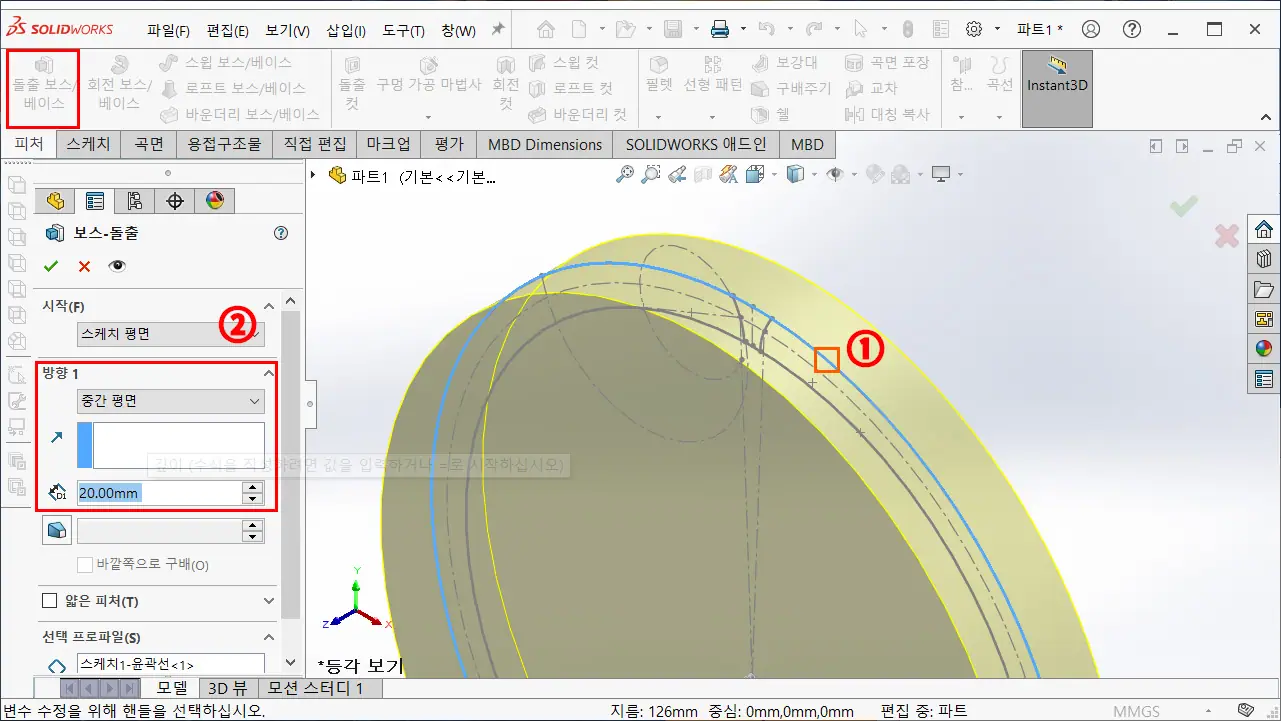
Task: Open the 편집(E) menu
Action: pos(227,30)
